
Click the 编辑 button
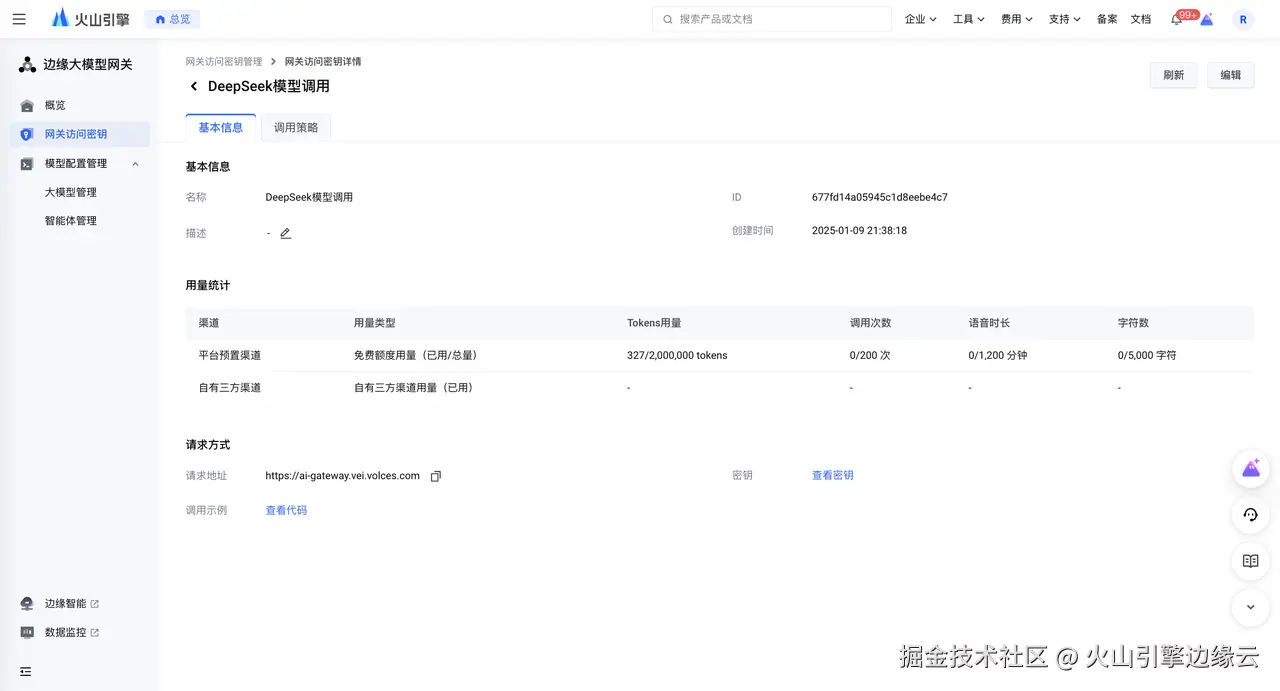(1231, 75)
